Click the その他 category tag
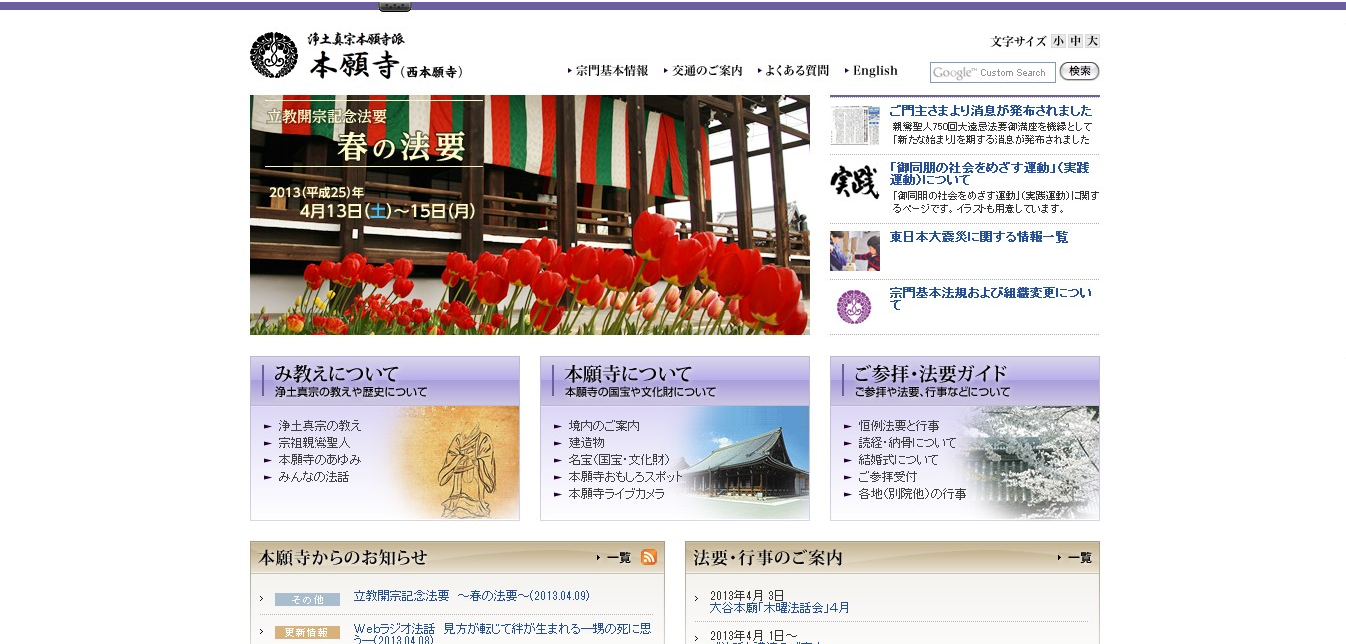 pos(307,599)
